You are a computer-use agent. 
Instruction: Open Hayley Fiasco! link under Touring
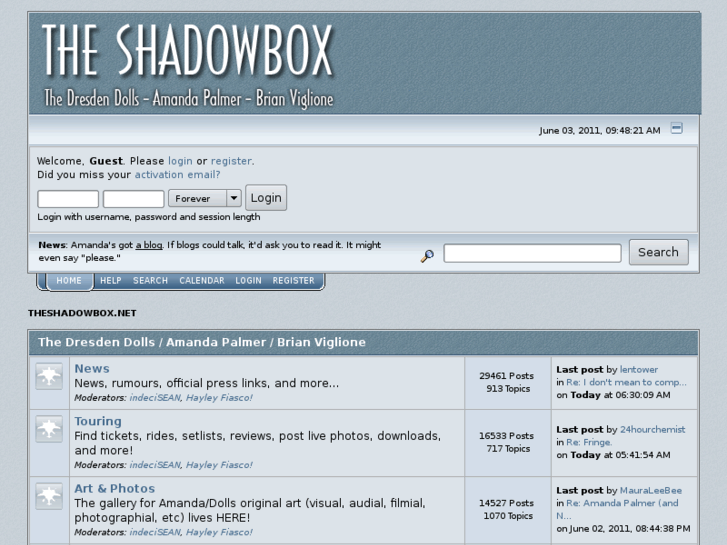219,465
